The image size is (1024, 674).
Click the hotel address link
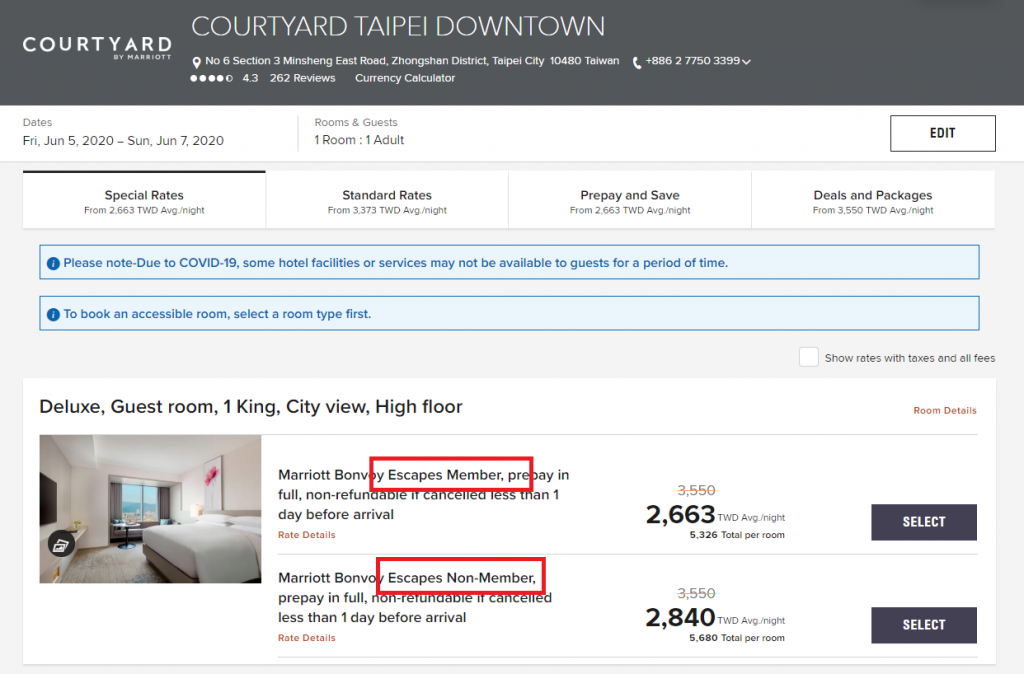point(412,61)
